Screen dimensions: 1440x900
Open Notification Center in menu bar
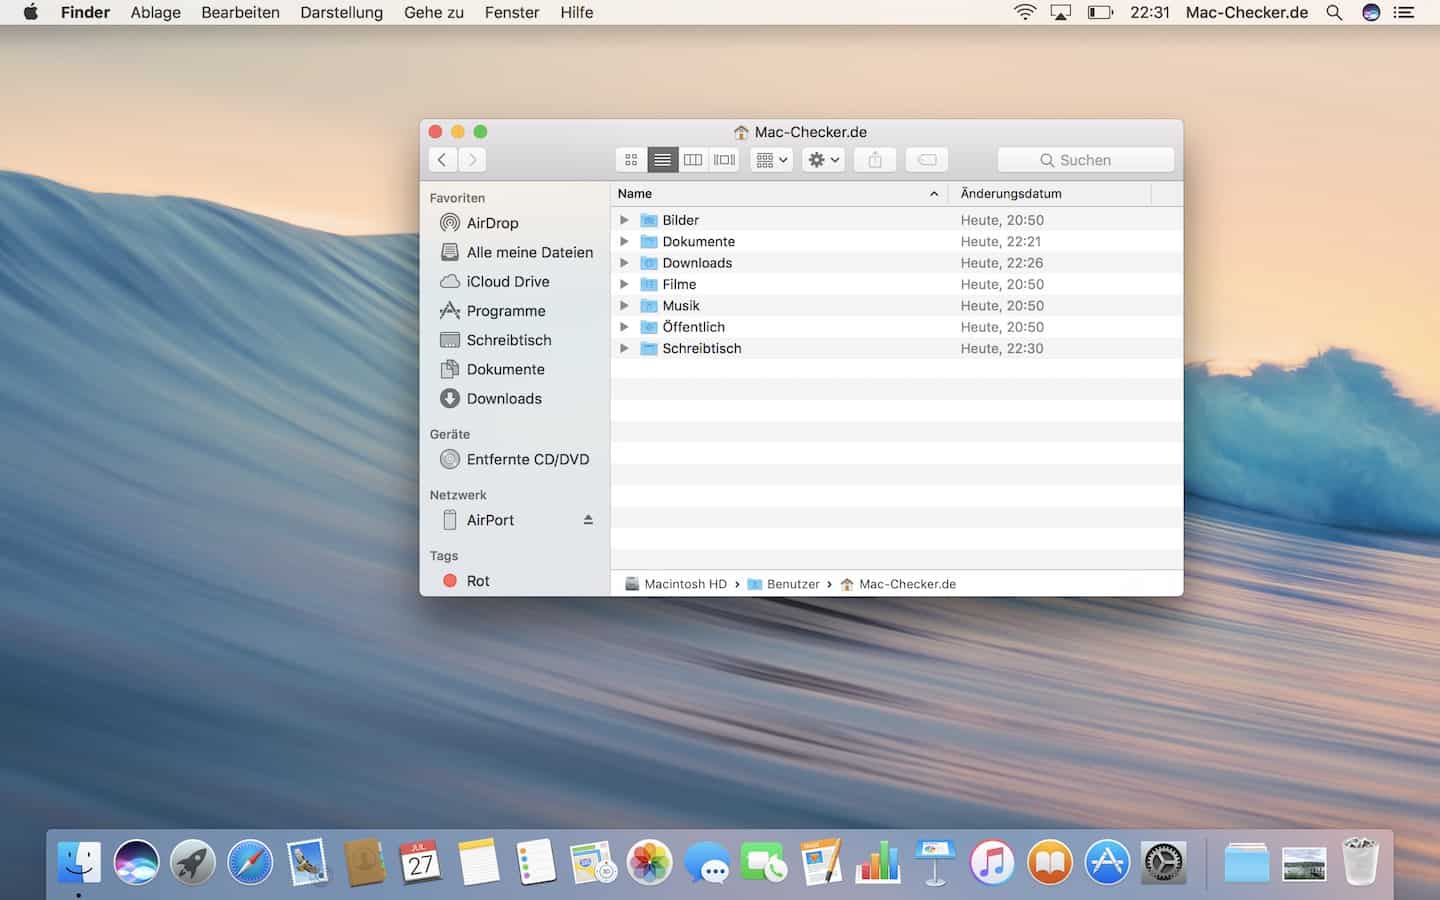[x=1404, y=12]
